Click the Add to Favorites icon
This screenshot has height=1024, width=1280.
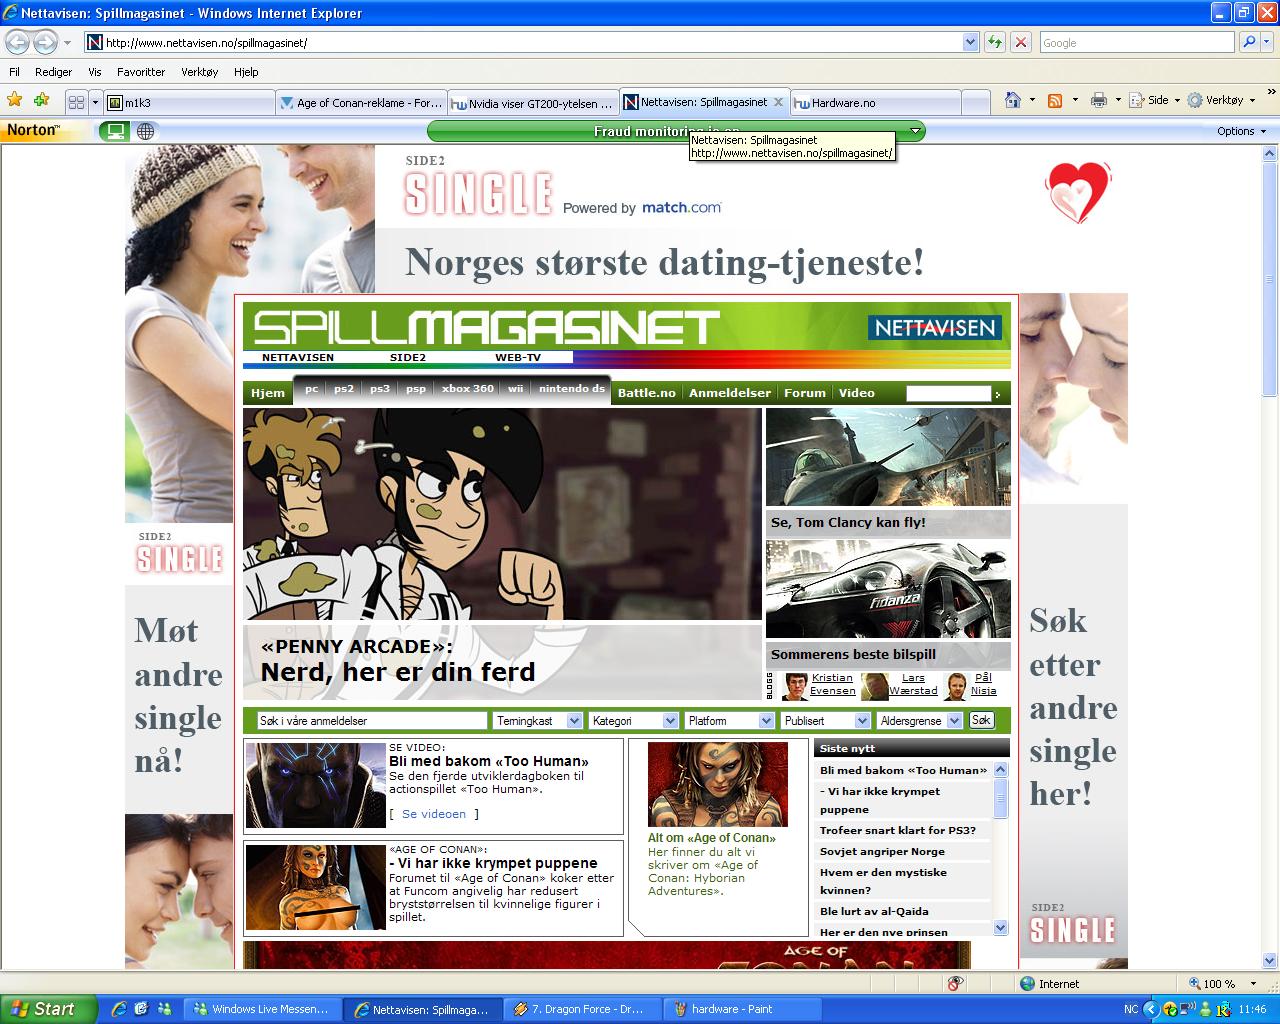(41, 100)
